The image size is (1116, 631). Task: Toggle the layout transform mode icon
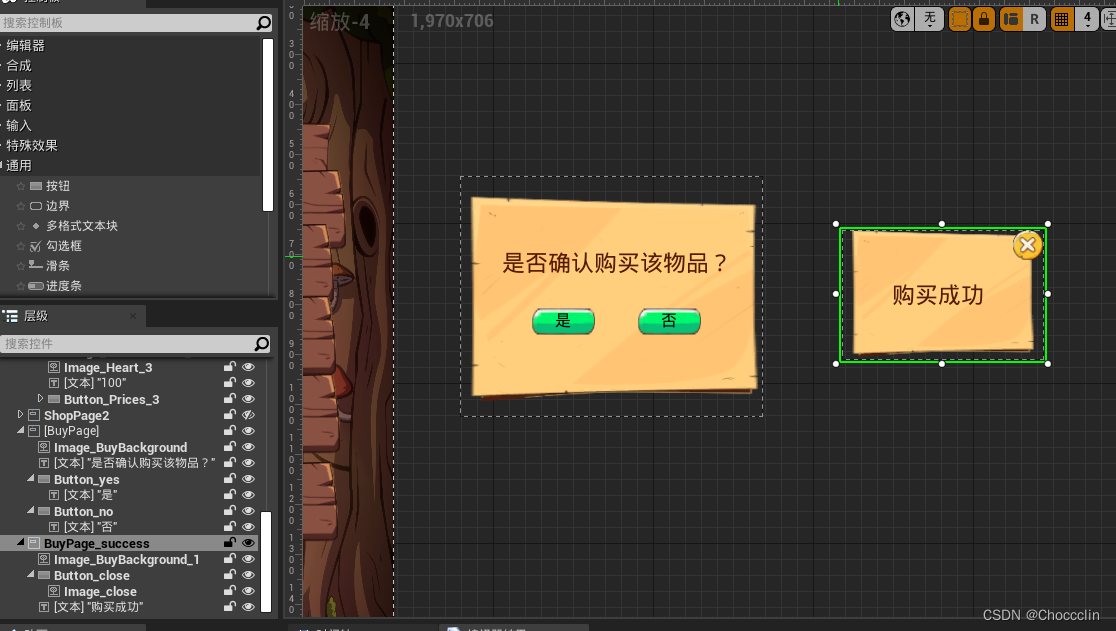(1011, 19)
